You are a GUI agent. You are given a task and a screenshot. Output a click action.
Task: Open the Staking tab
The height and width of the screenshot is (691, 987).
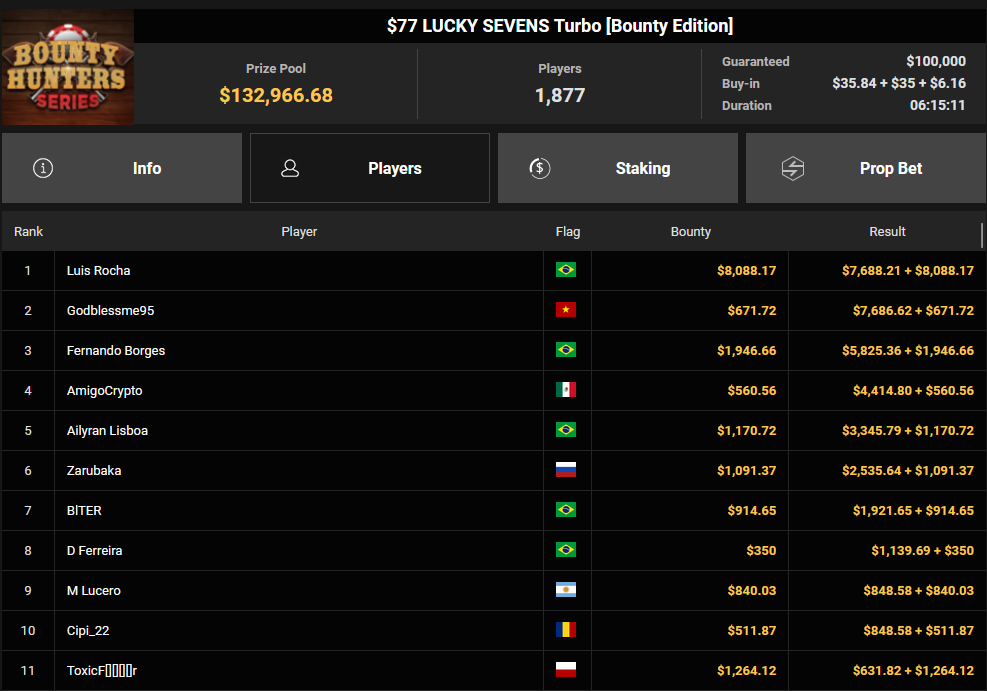618,168
